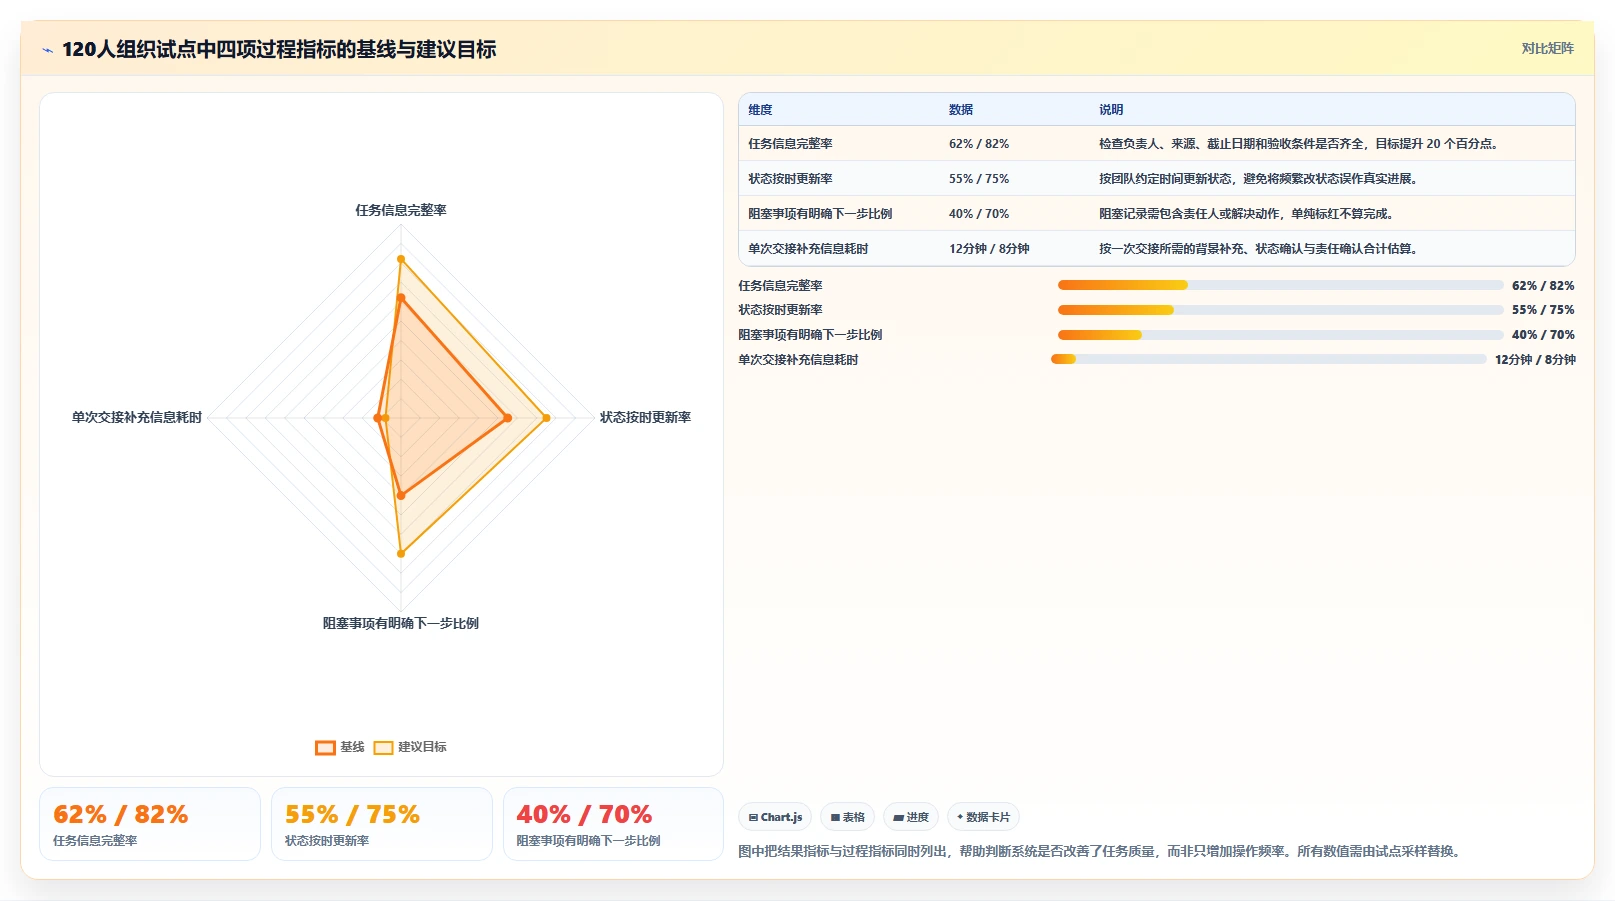Click the 维度 column header
Viewport: 1615px width, 901px height.
coord(760,110)
